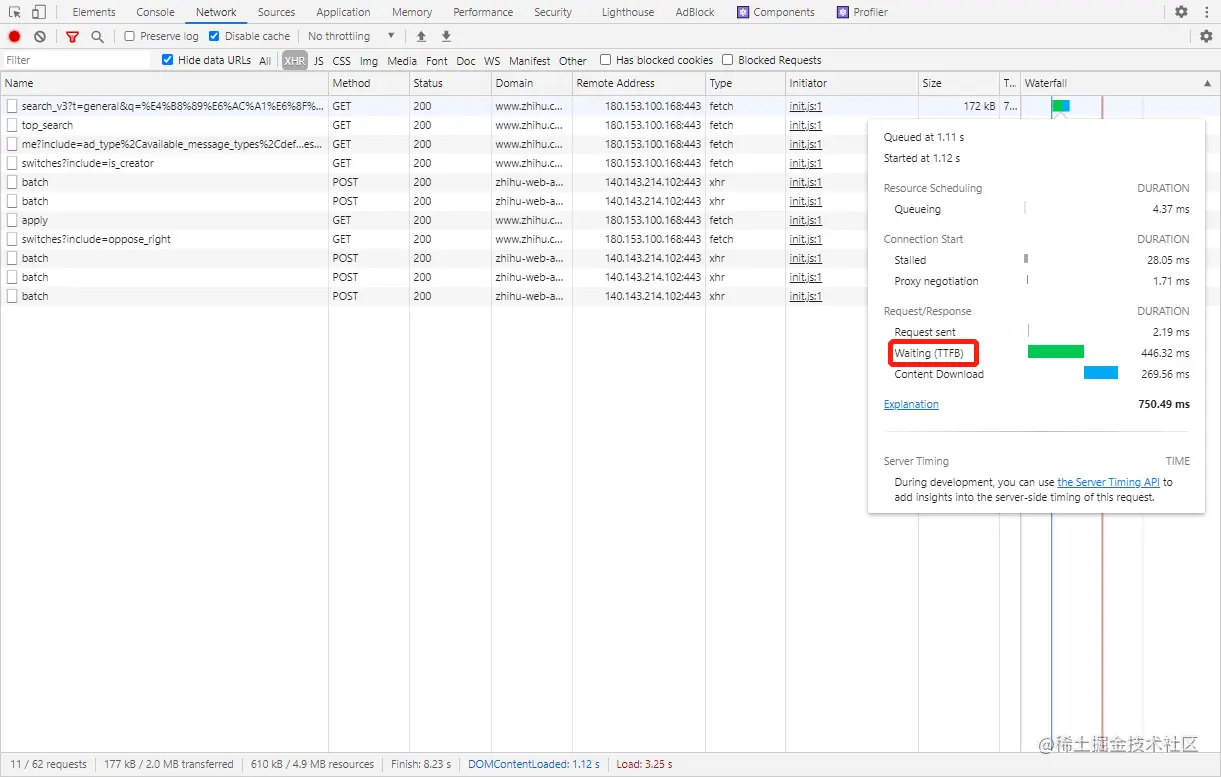This screenshot has height=777, width=1221.
Task: Export HAR file with download arrow
Action: tap(446, 36)
